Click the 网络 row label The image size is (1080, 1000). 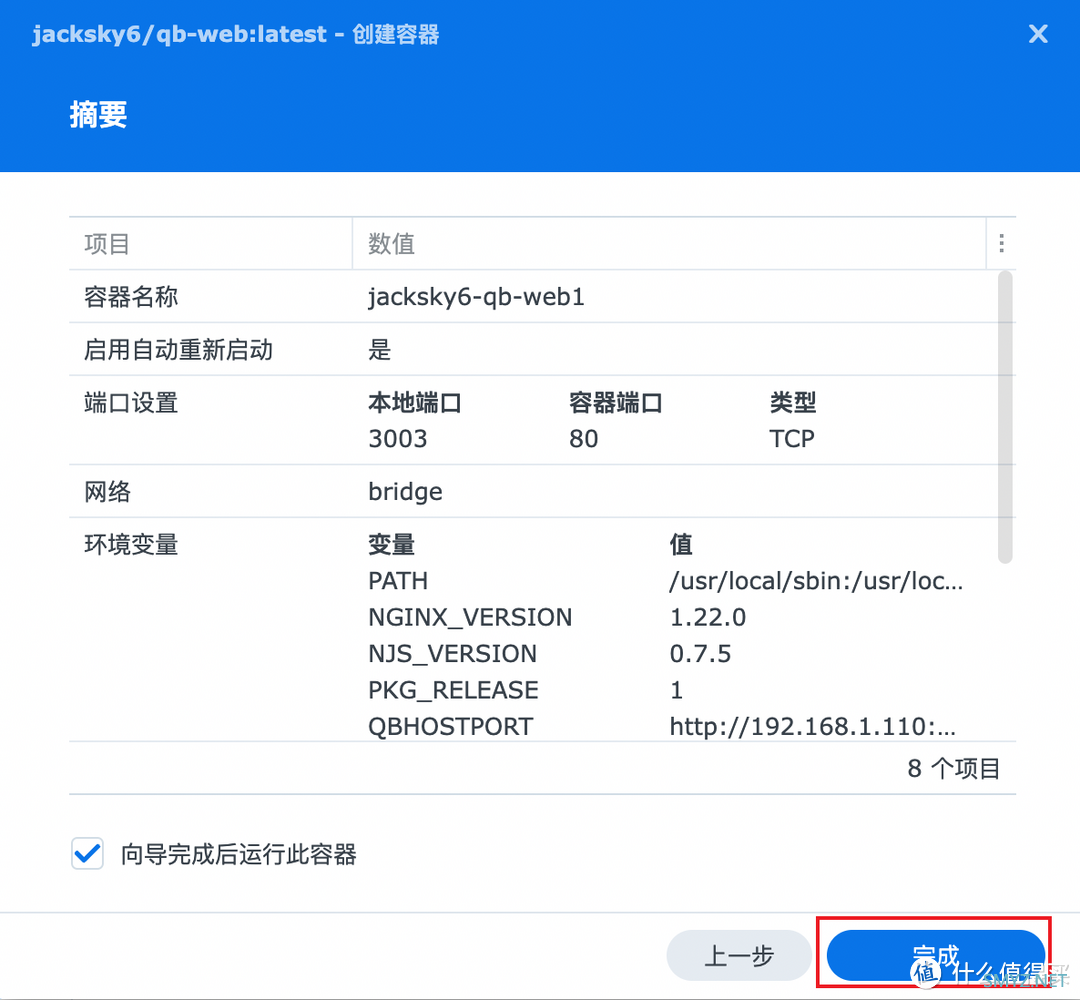tap(107, 492)
